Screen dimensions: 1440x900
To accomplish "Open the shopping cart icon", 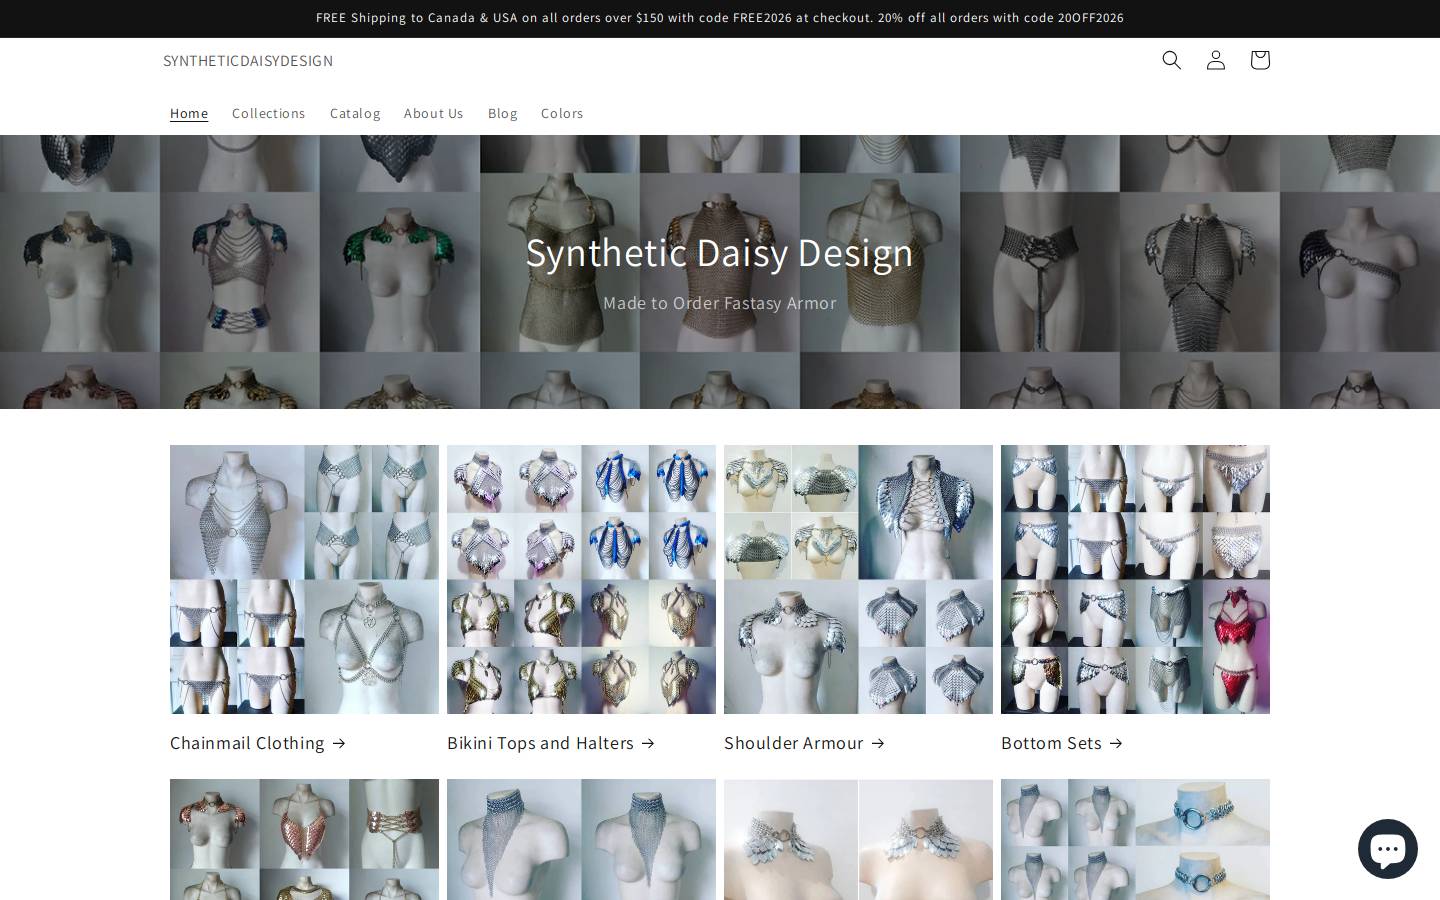I will pyautogui.click(x=1259, y=60).
